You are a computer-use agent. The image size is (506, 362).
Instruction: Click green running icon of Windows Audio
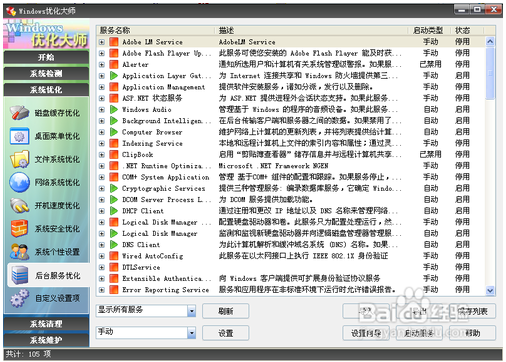(x=114, y=109)
